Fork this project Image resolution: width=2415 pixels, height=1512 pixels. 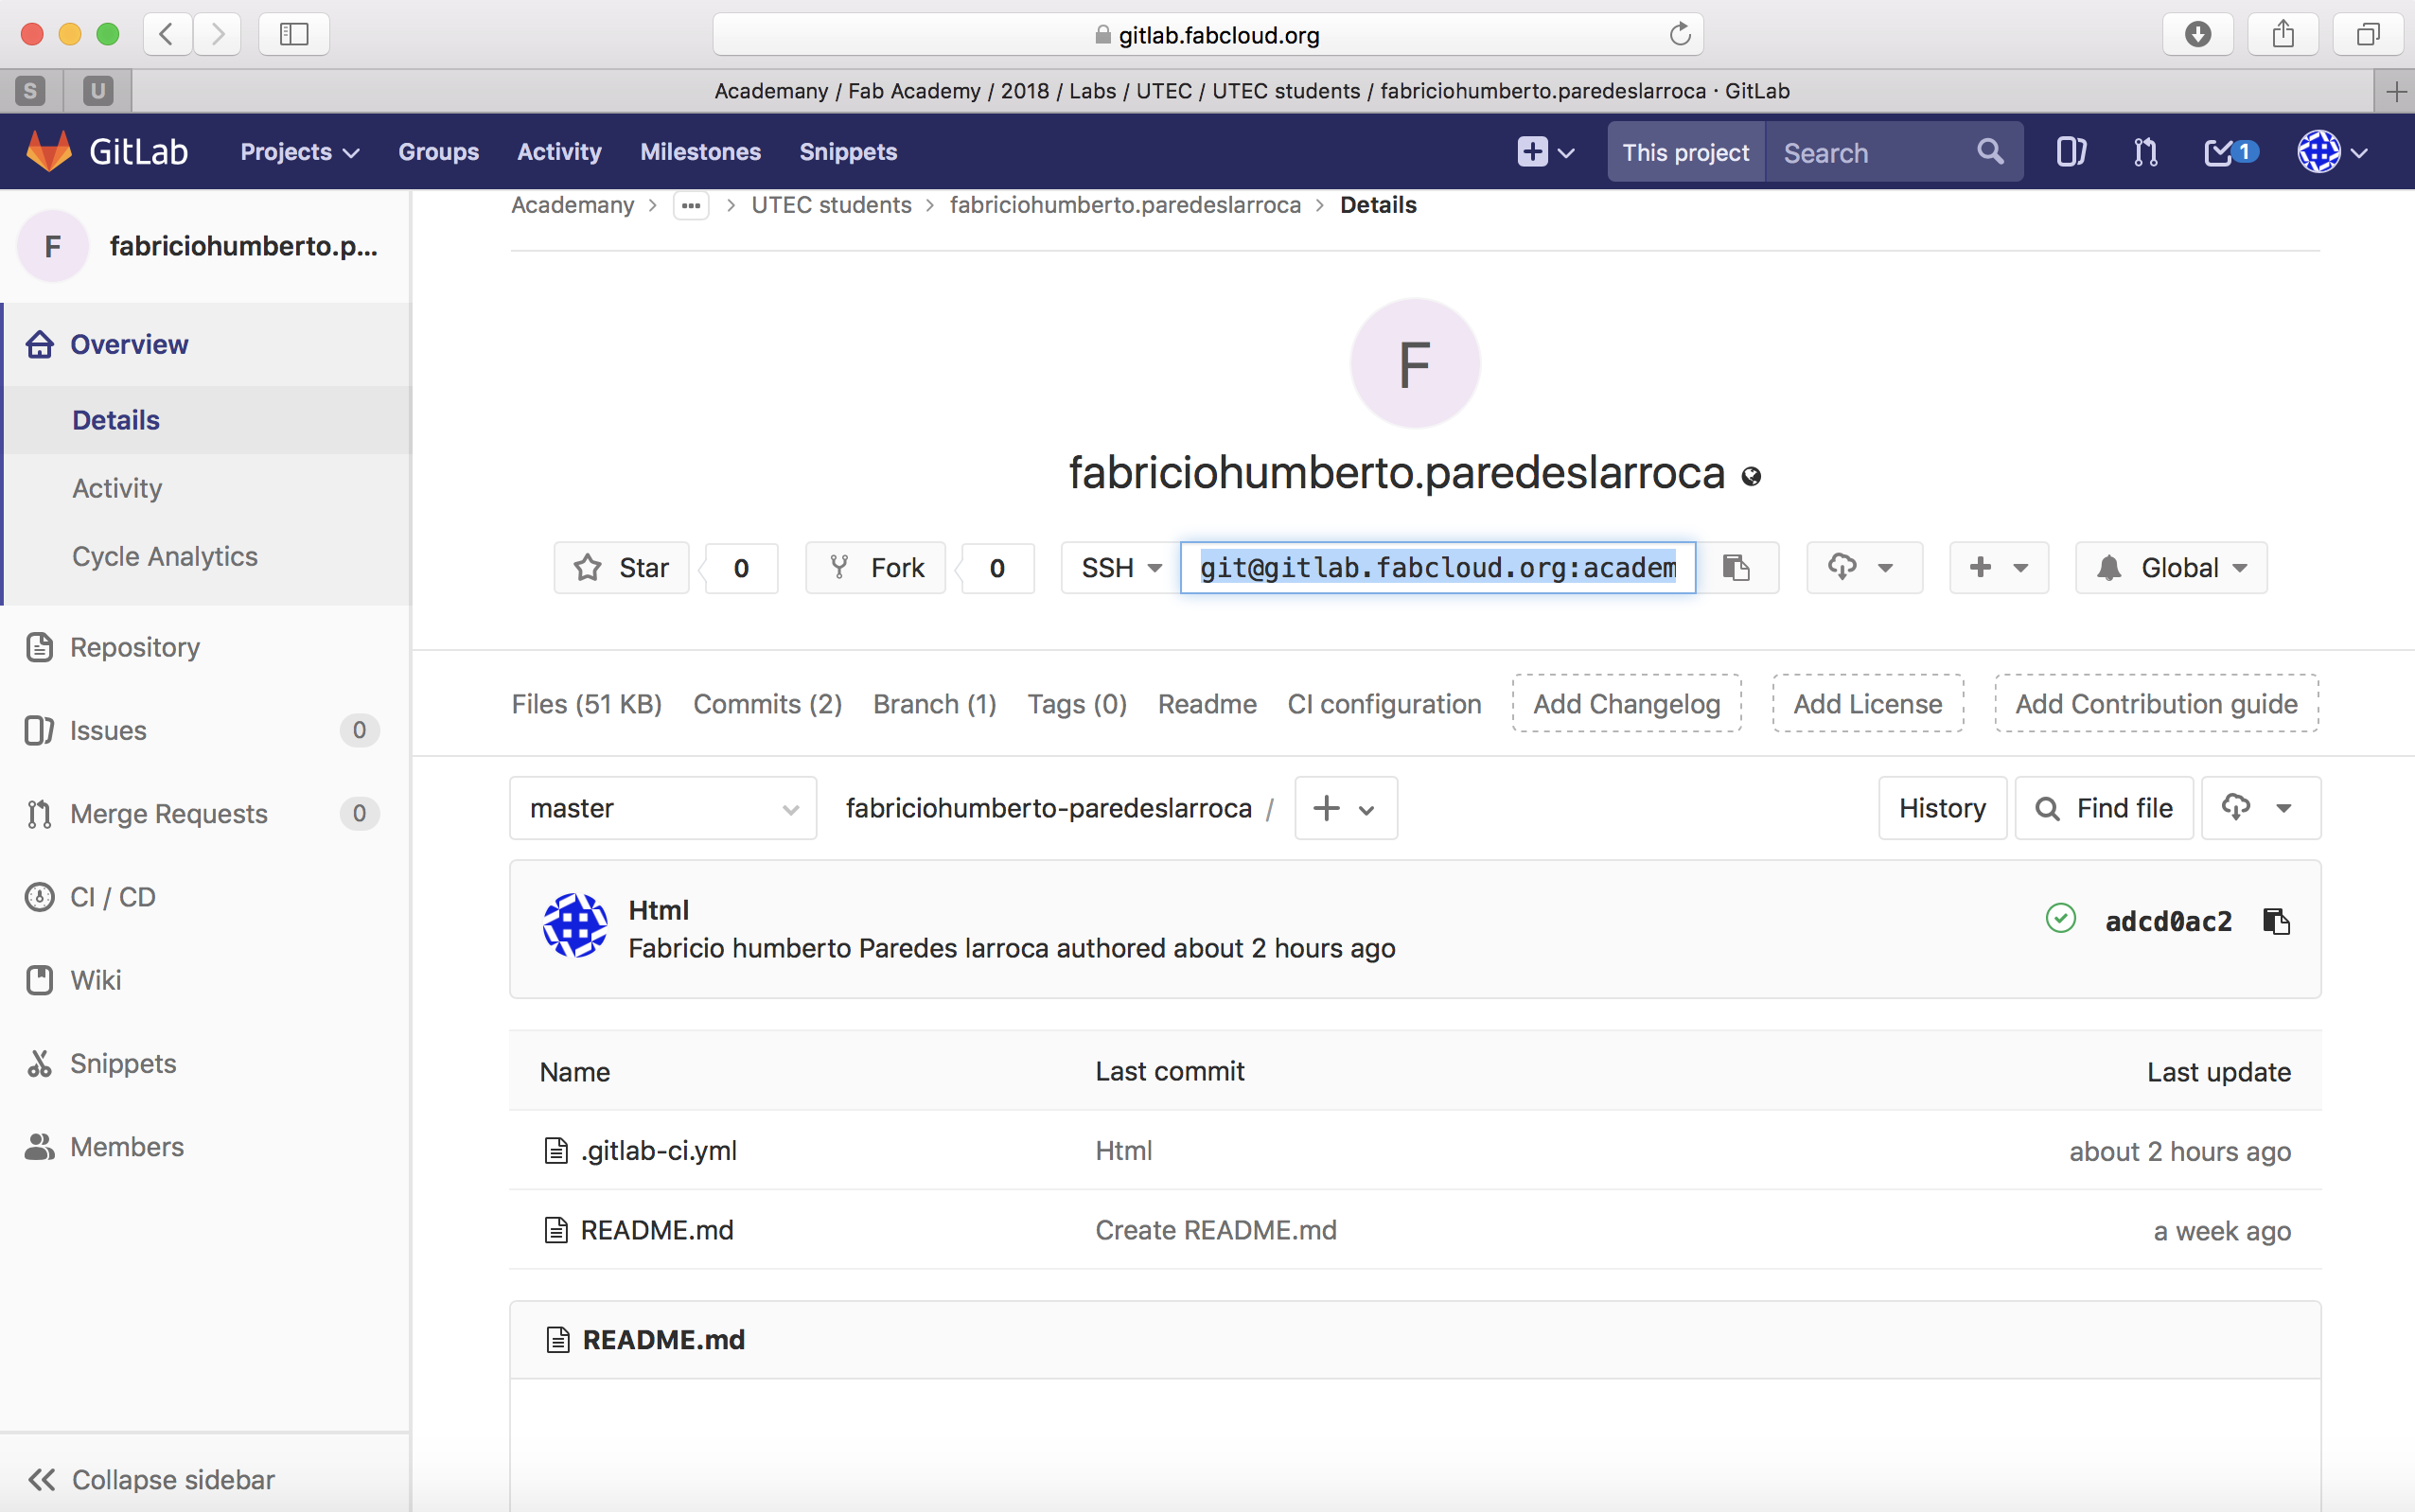[875, 568]
